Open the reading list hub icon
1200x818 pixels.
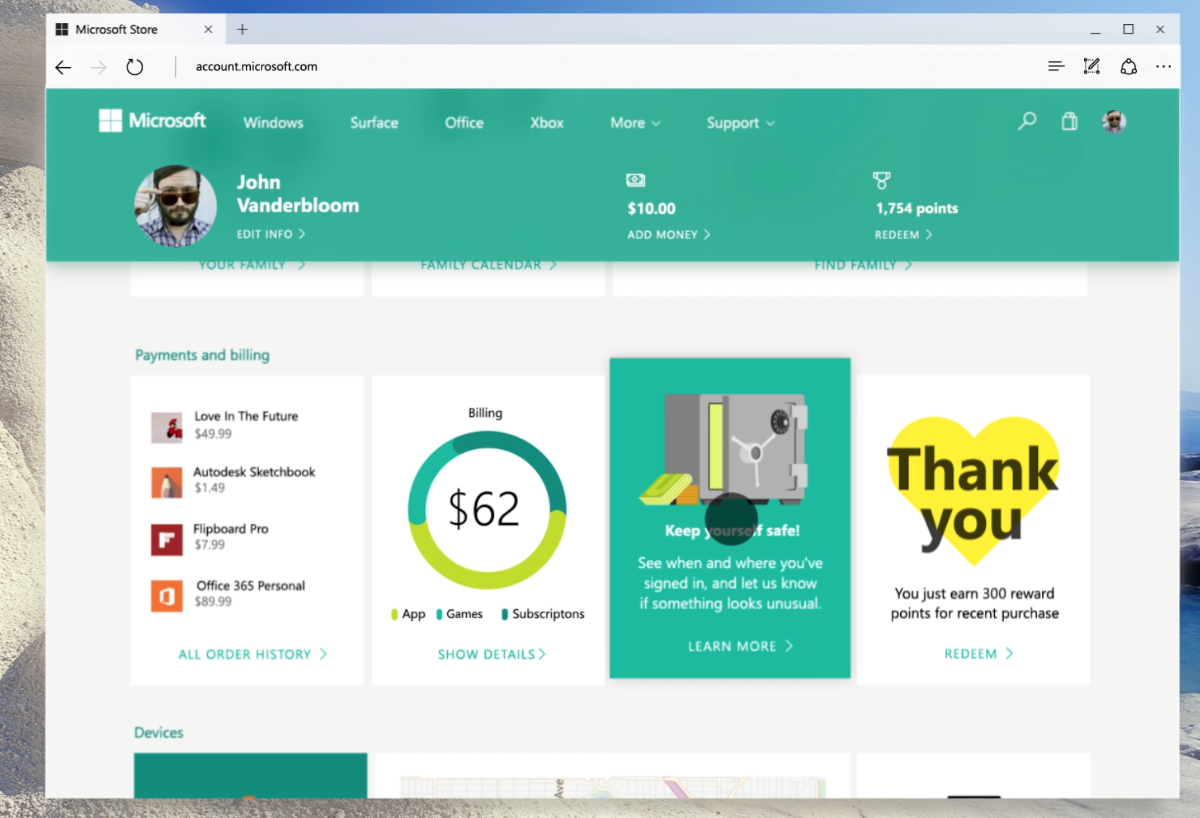[1056, 67]
